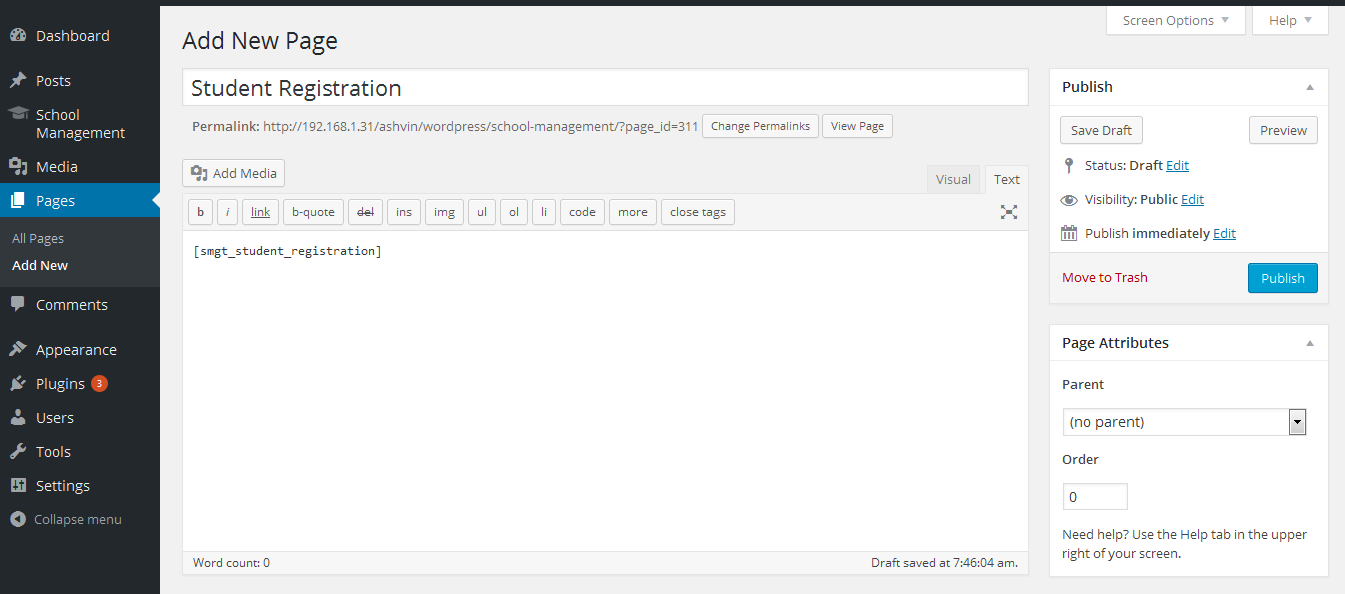
Task: Open the Comments speech bubble icon
Action: (19, 304)
